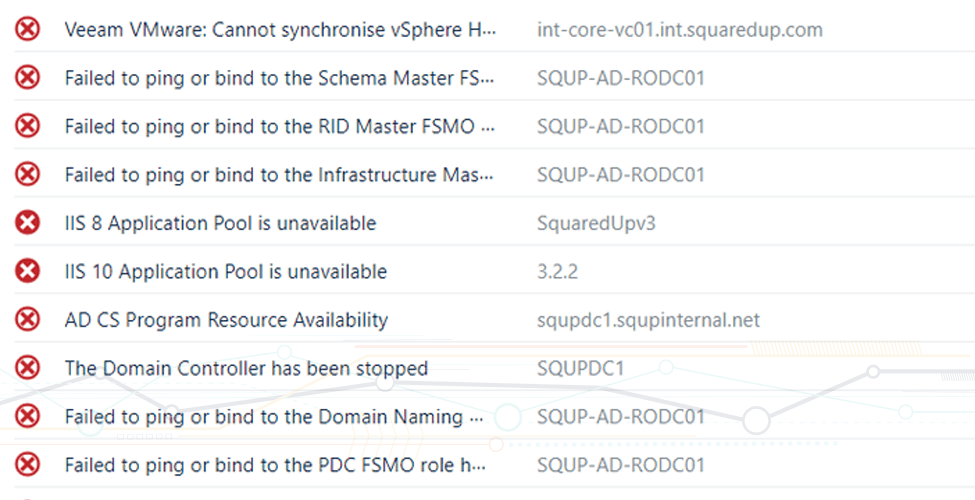Select the squpdc1.squpinternal.net source
The width and height of the screenshot is (975, 500).
[x=648, y=320]
